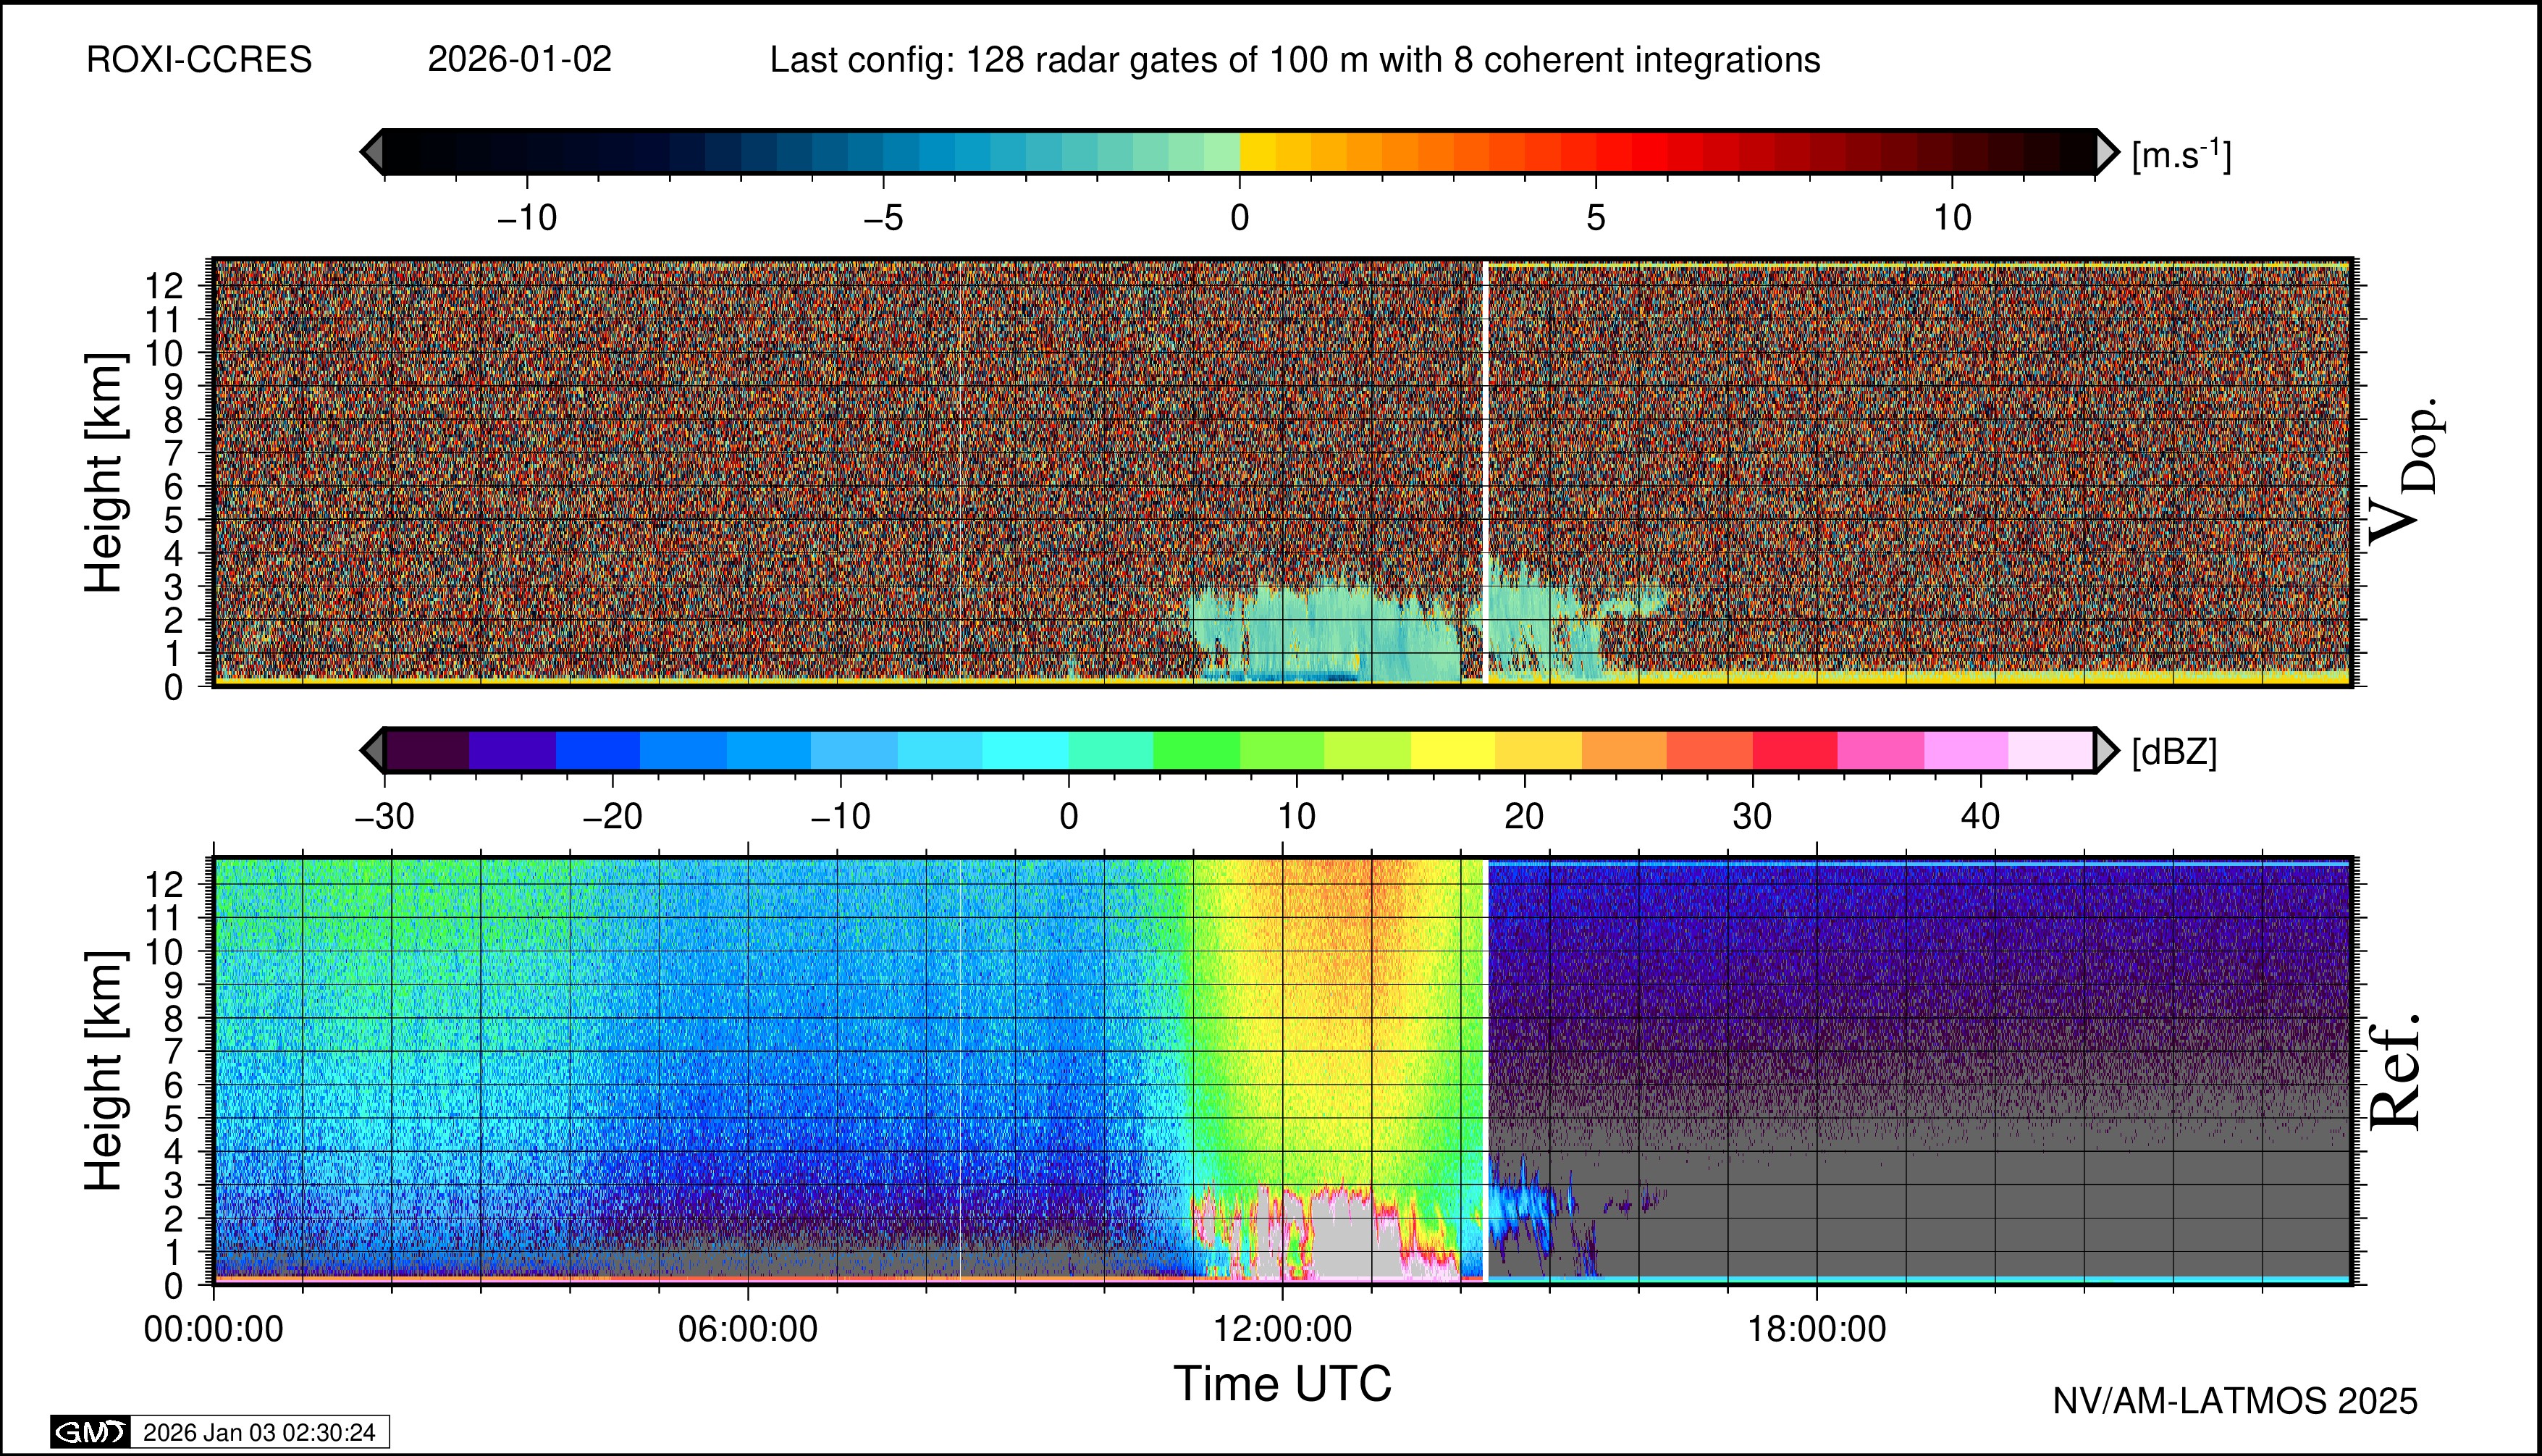
Task: Click the 12:00:00 time axis label
Action: point(1282,1329)
